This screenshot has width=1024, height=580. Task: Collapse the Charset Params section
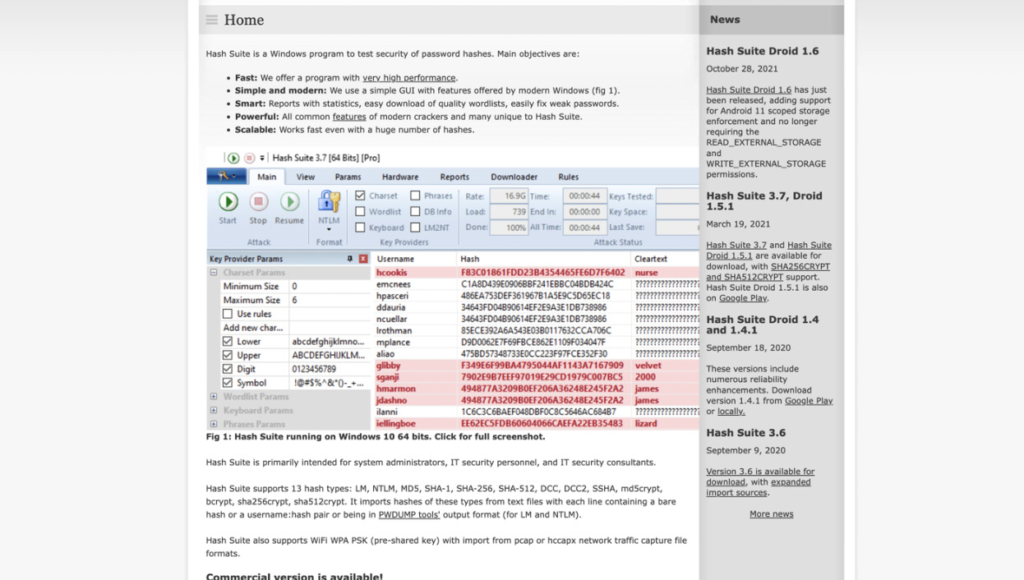[x=212, y=273]
